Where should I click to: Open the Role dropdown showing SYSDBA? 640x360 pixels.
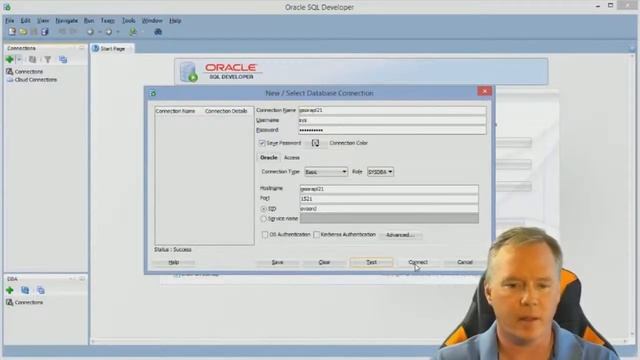380,172
